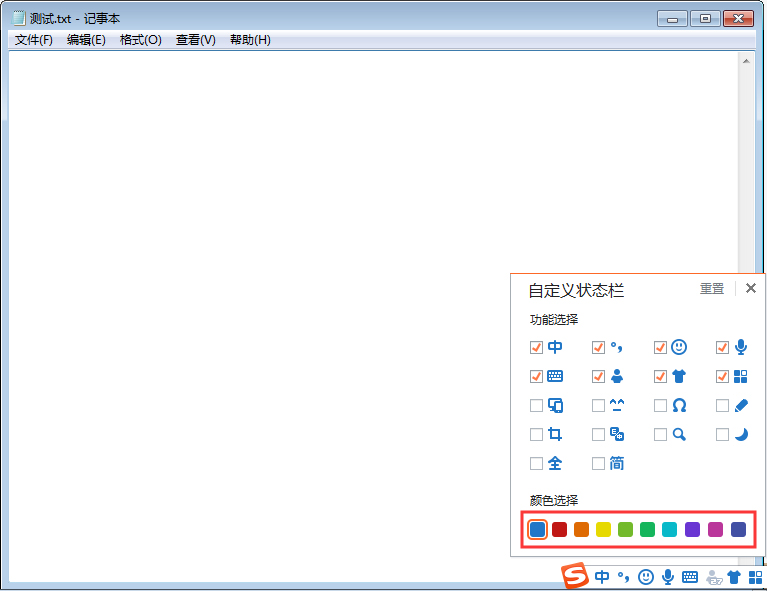Open the toolbox grid icon on status bar
This screenshot has height=591, width=767.
(756, 577)
